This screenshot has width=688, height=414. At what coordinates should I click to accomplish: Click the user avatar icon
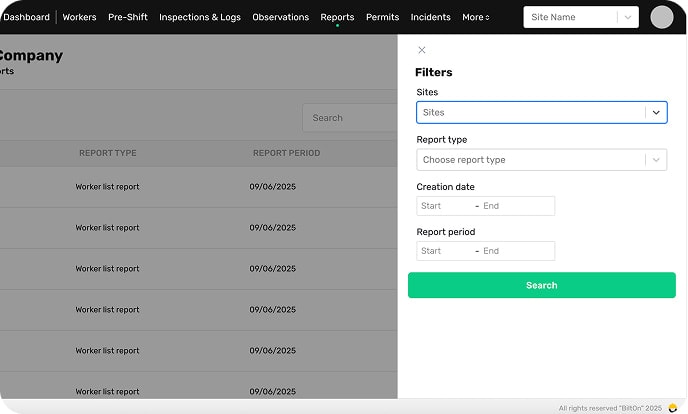(661, 17)
